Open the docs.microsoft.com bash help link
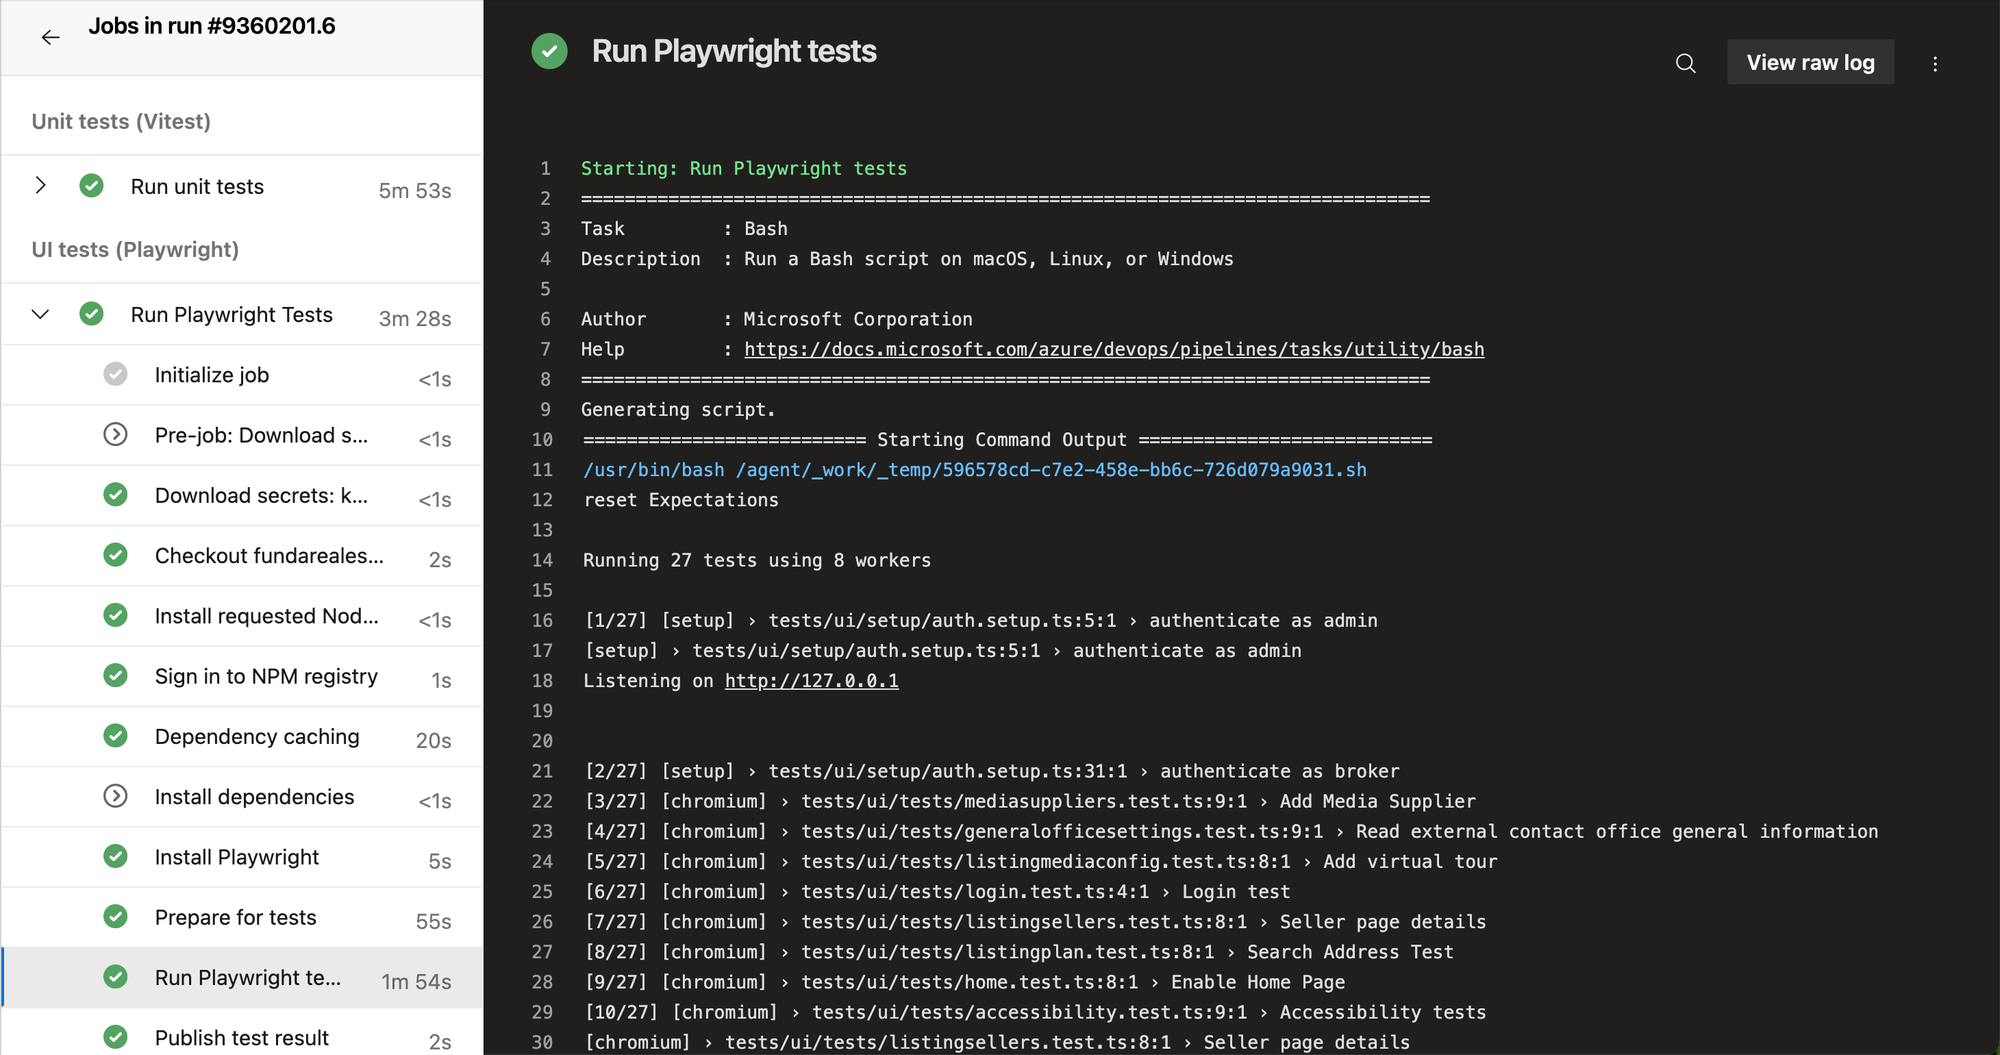The height and width of the screenshot is (1055, 2000). tap(1113, 349)
